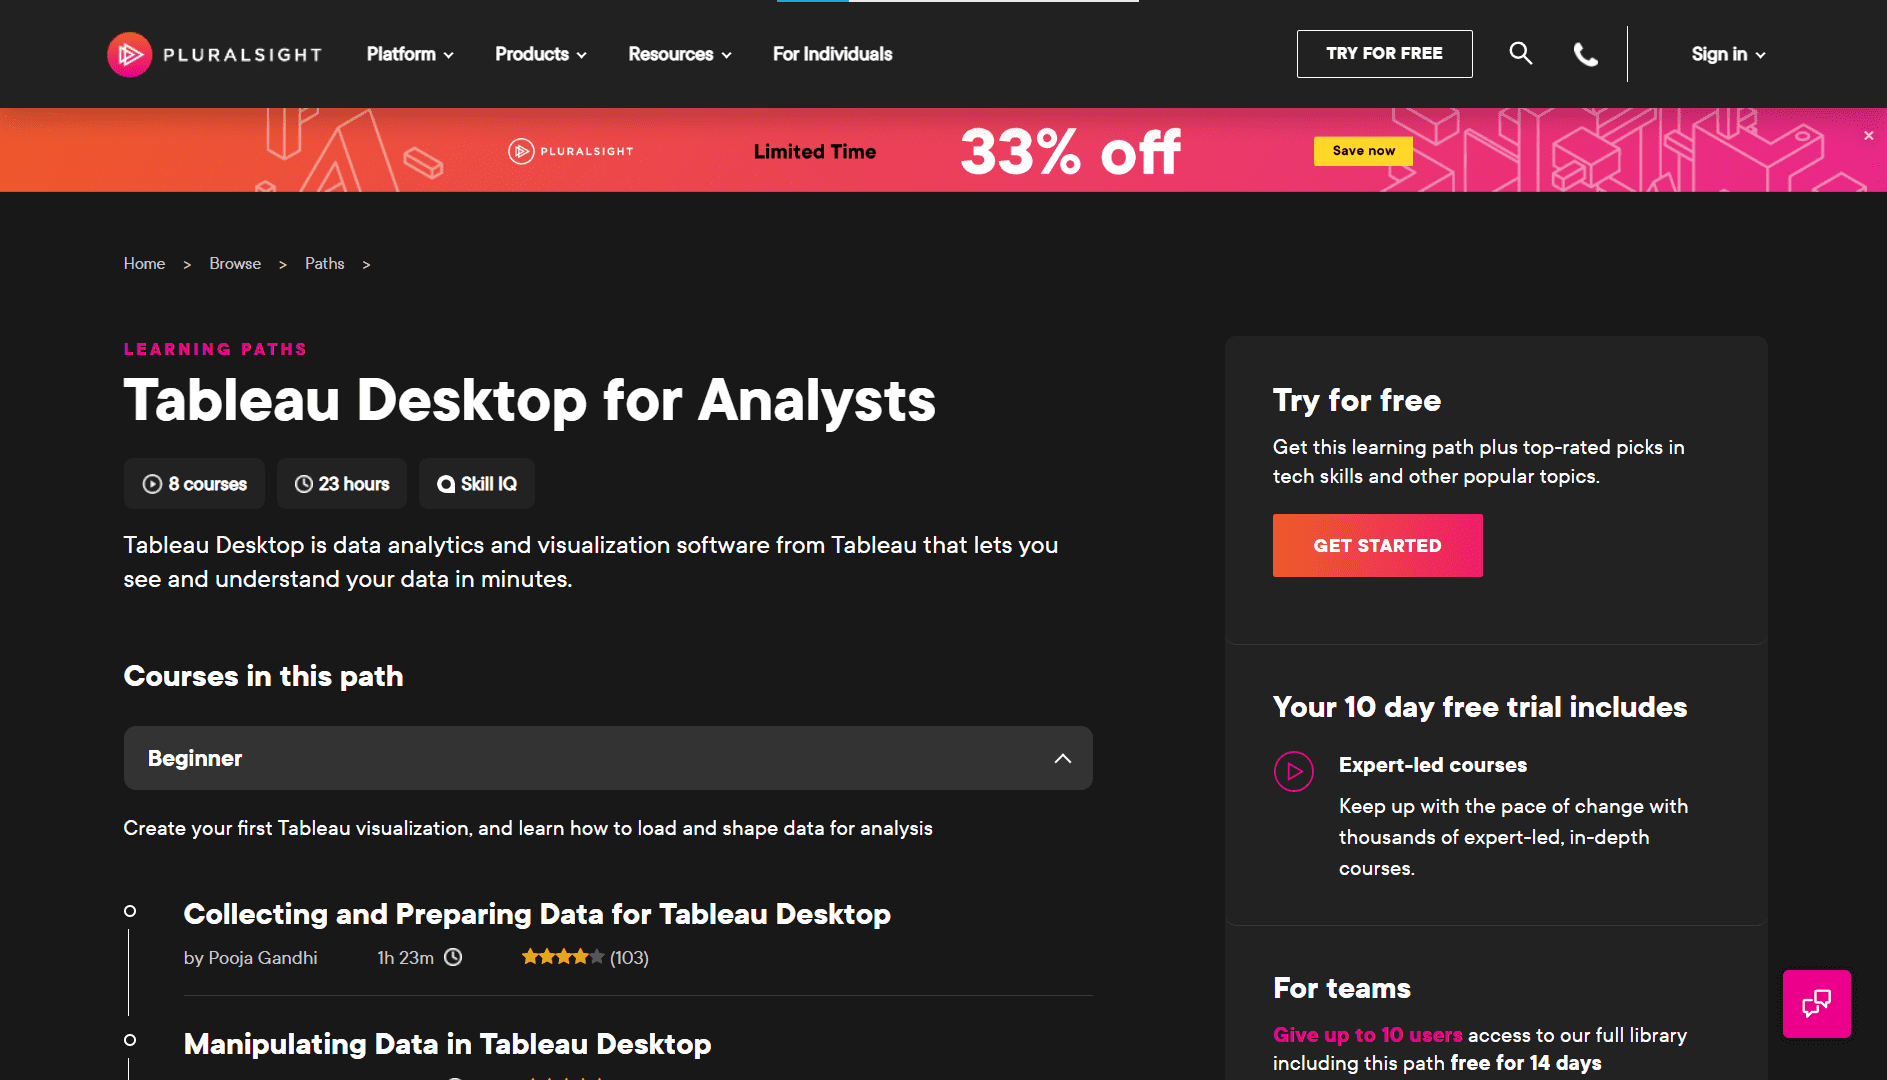Open the Resources menu
The image size is (1887, 1080).
(x=678, y=54)
